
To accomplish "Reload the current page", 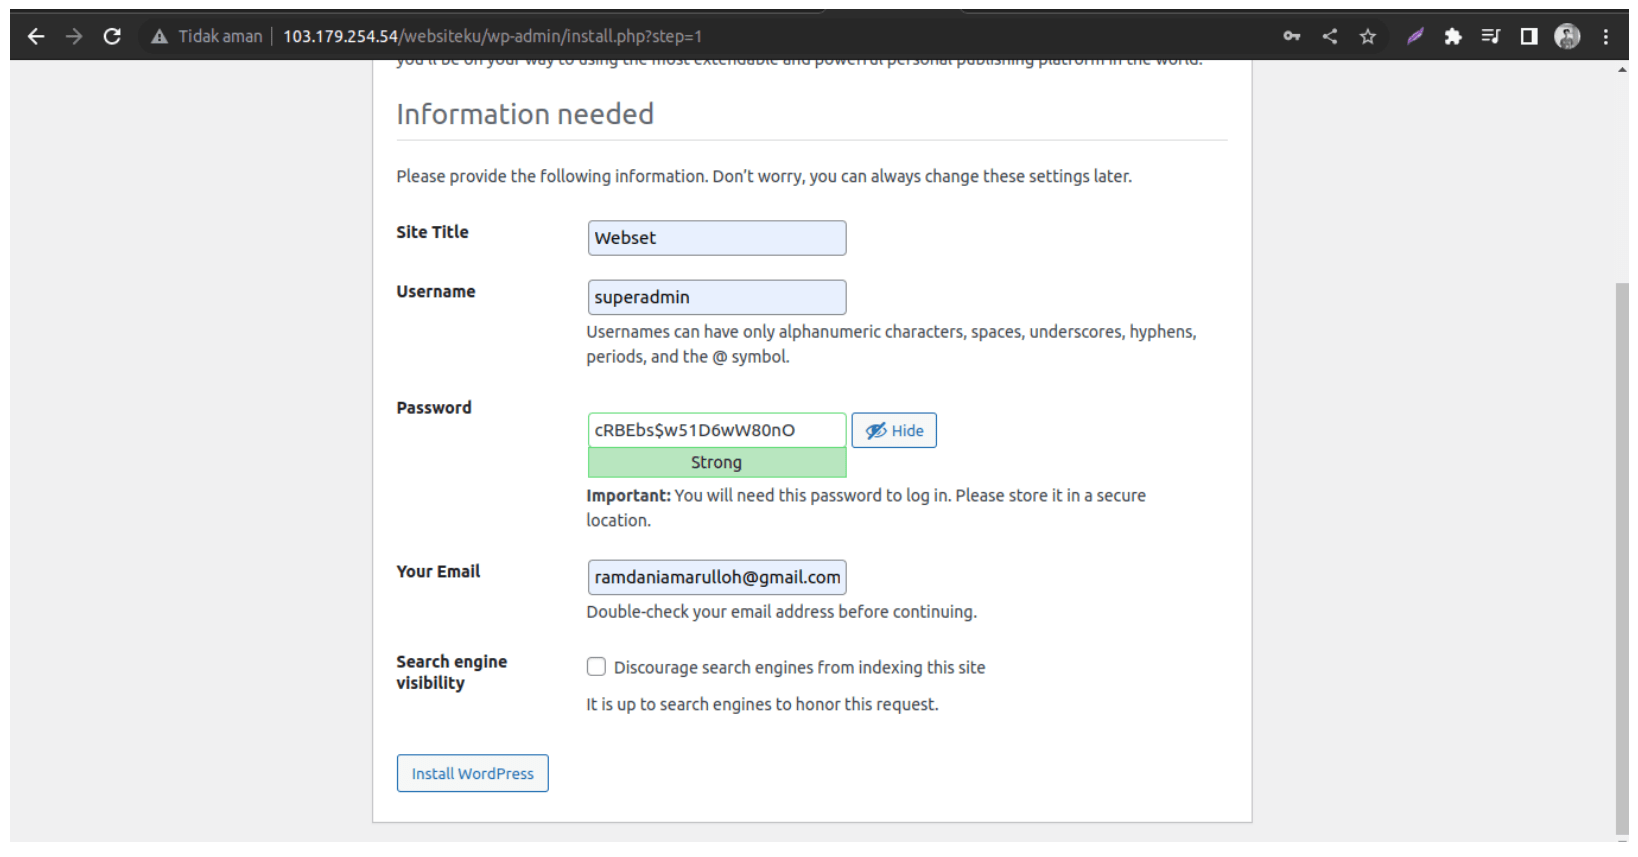I will [x=112, y=37].
